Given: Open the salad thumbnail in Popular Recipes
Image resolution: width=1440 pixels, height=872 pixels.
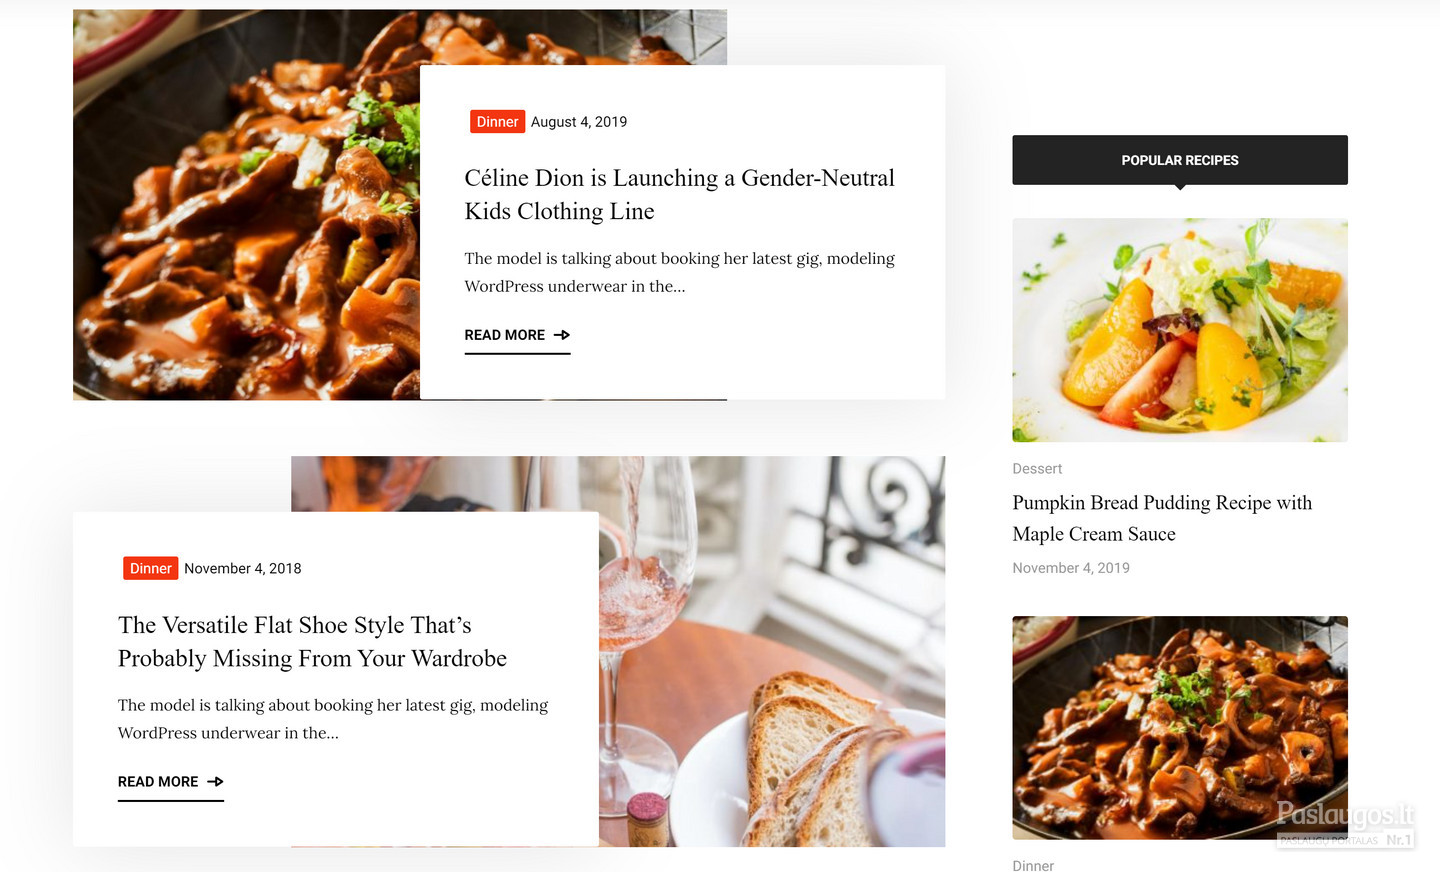Looking at the screenshot, I should click(x=1180, y=330).
